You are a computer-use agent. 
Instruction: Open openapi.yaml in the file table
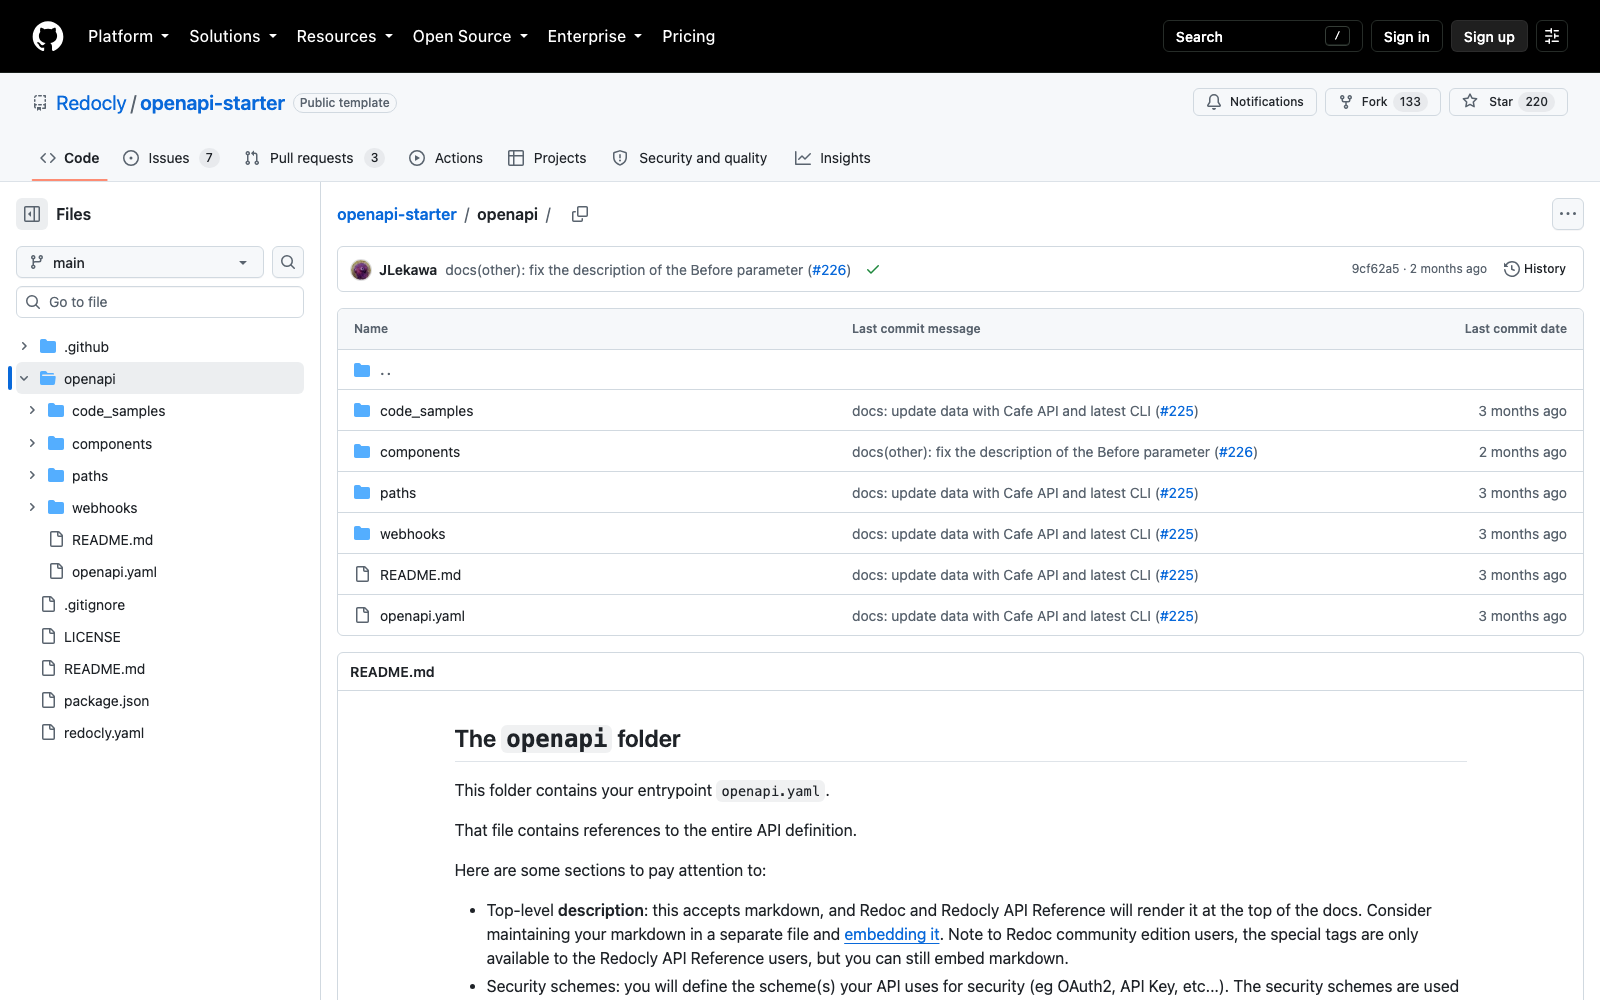pos(422,616)
